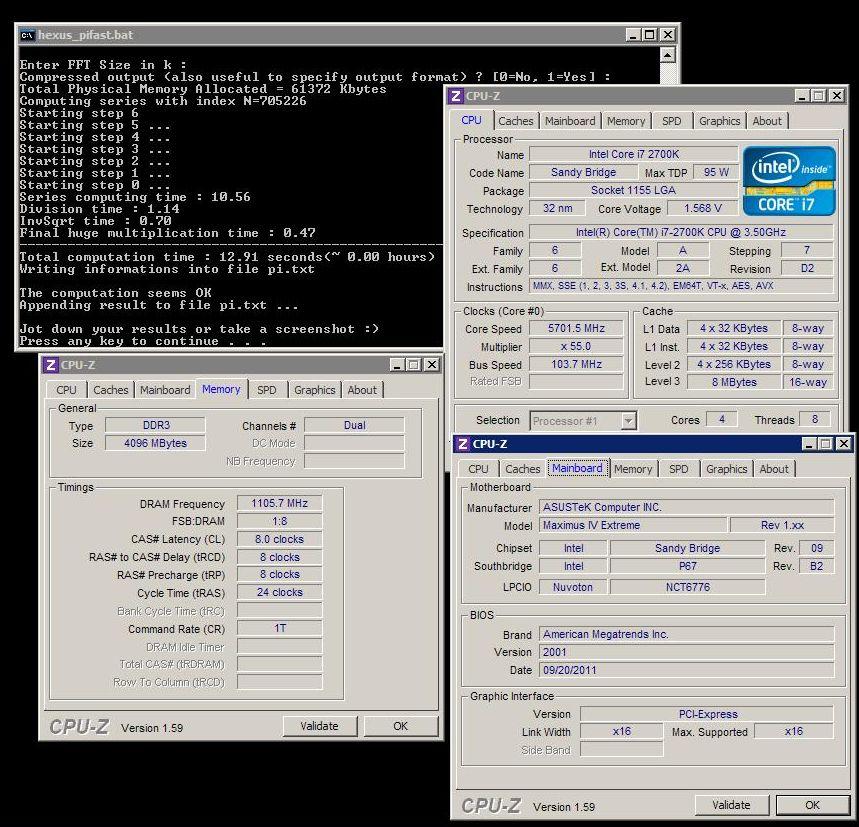Click the Channels # Dual value

[x=354, y=426]
